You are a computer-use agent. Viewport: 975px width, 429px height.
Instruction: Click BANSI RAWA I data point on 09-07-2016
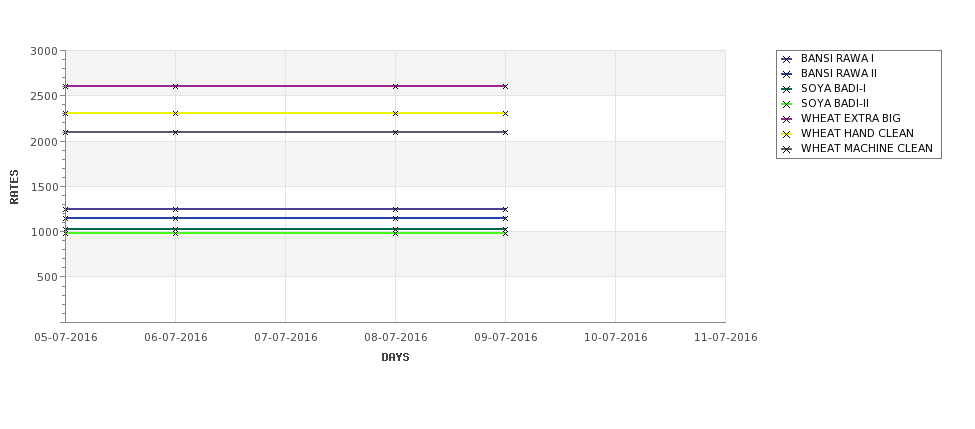pyautogui.click(x=505, y=209)
